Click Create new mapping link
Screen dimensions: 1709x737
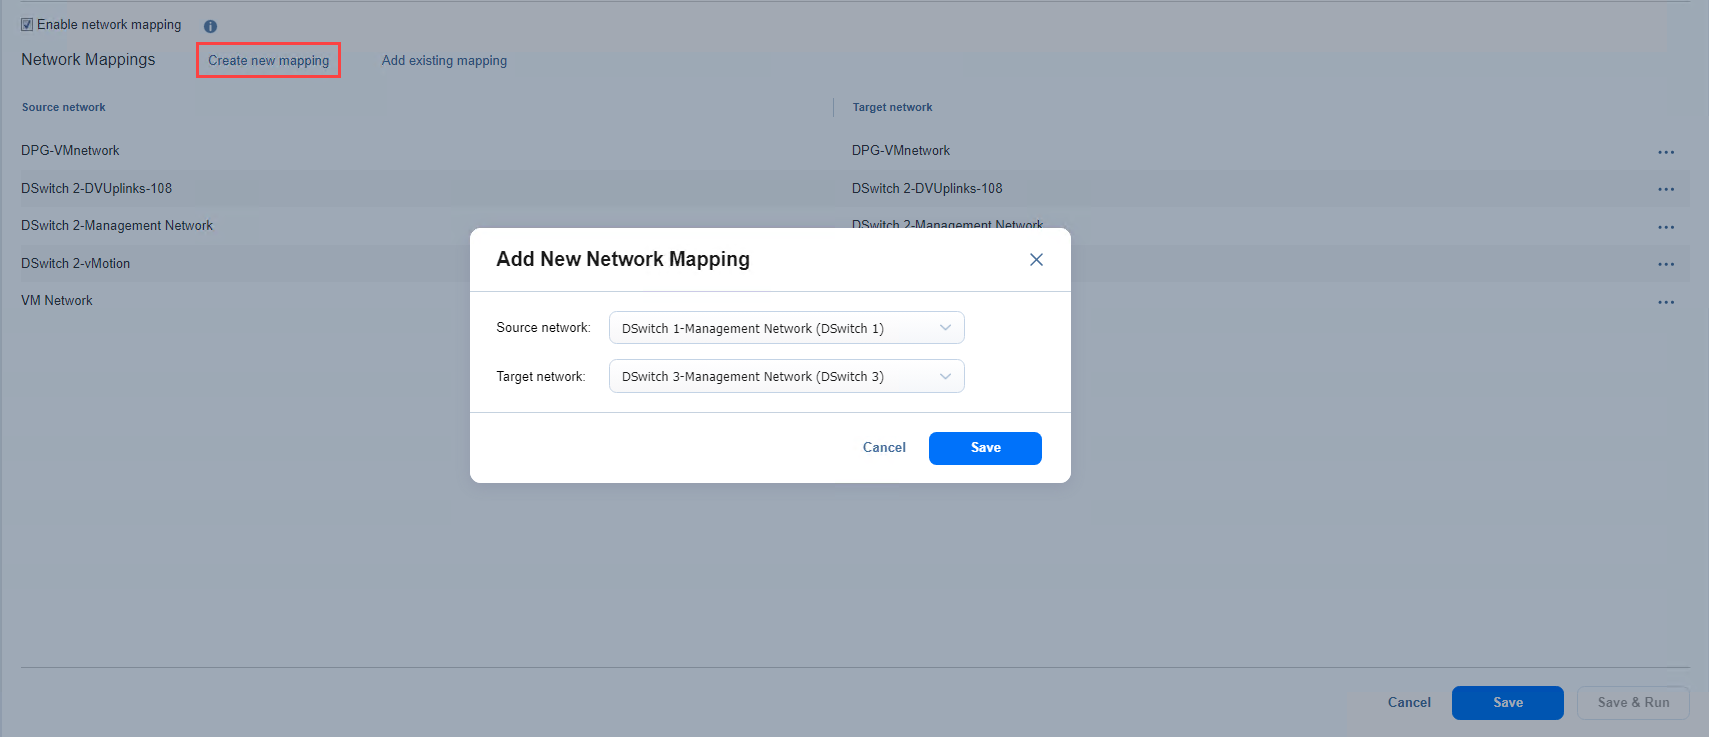point(268,60)
